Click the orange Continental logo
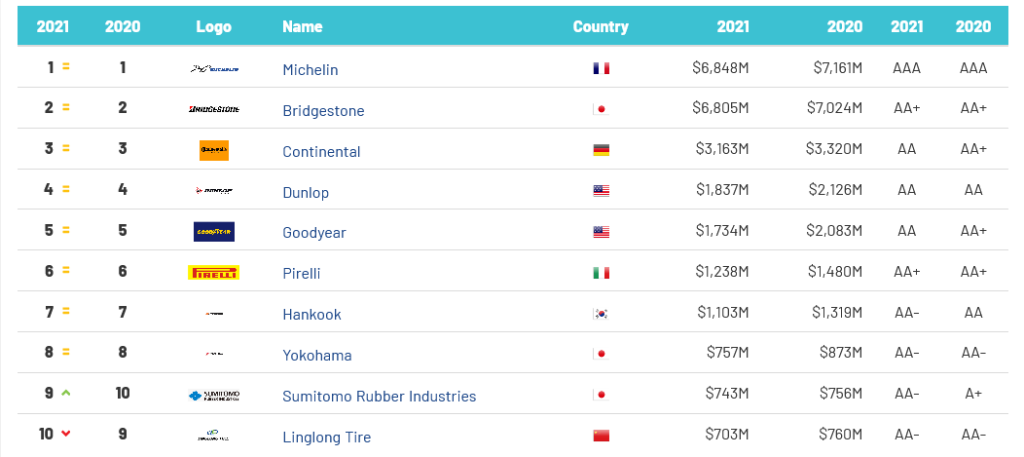 pyautogui.click(x=213, y=151)
